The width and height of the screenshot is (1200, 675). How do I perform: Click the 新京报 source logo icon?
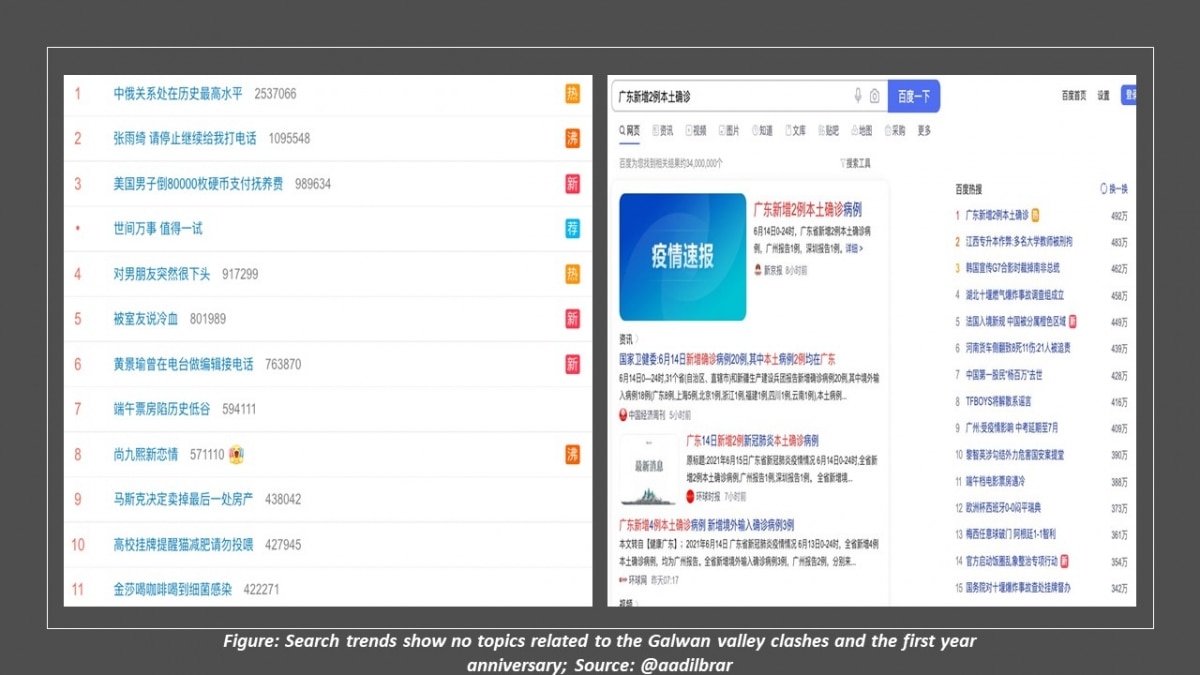click(758, 270)
